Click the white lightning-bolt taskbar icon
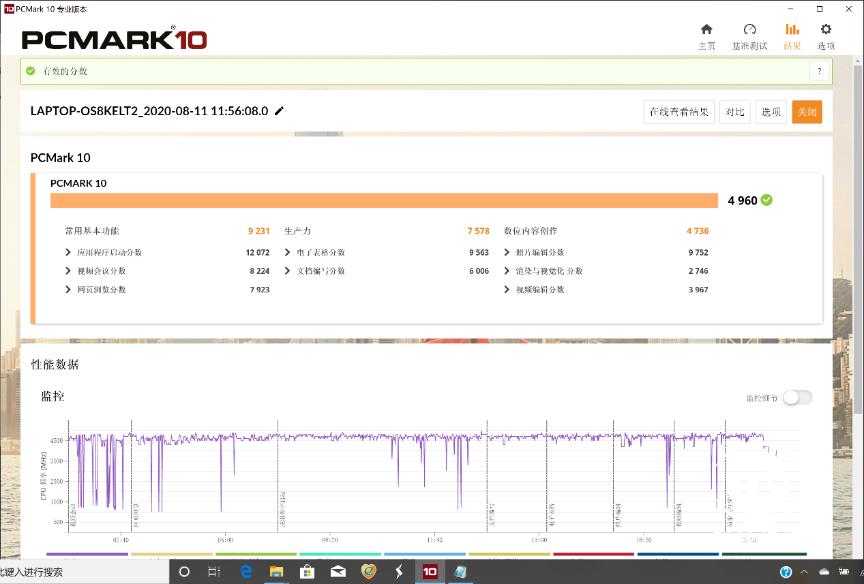This screenshot has height=584, width=864. 399,572
